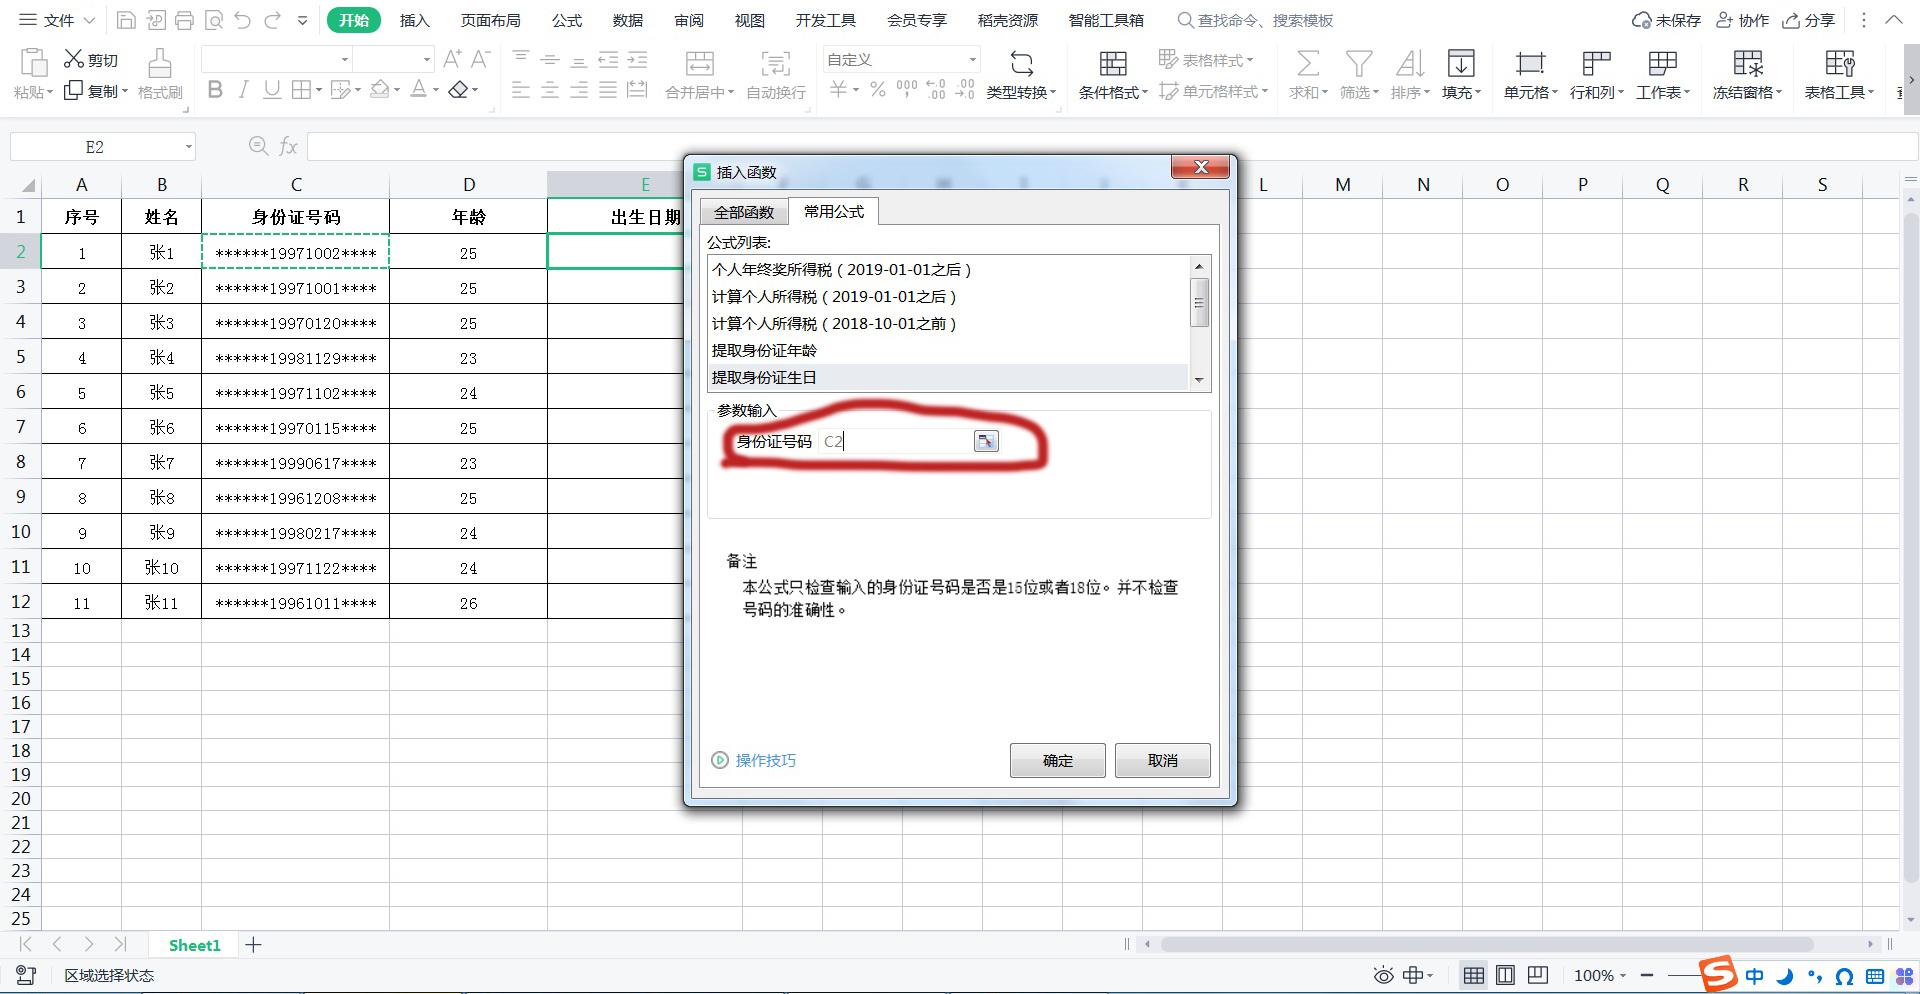Open the 100% zoom dropdown
The height and width of the screenshot is (994, 1920).
pyautogui.click(x=1600, y=975)
